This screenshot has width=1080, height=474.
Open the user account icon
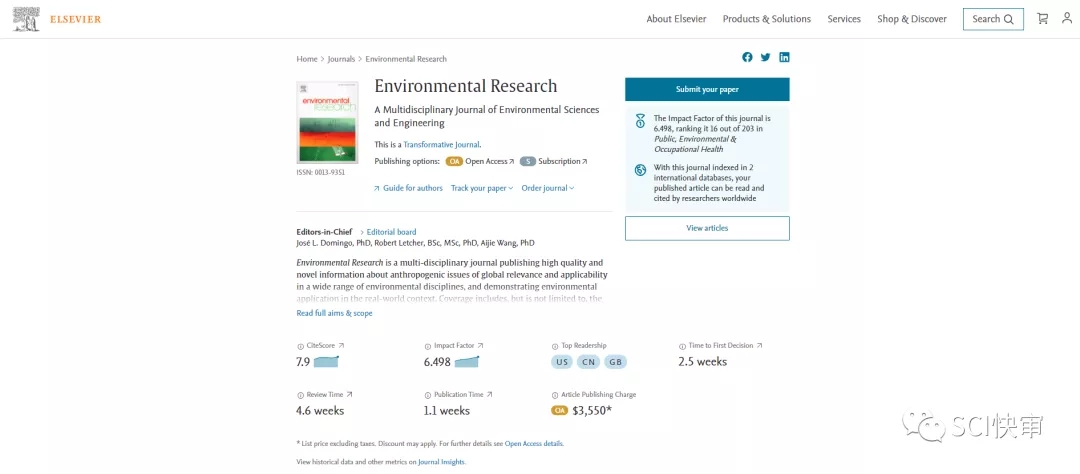pyautogui.click(x=1067, y=19)
